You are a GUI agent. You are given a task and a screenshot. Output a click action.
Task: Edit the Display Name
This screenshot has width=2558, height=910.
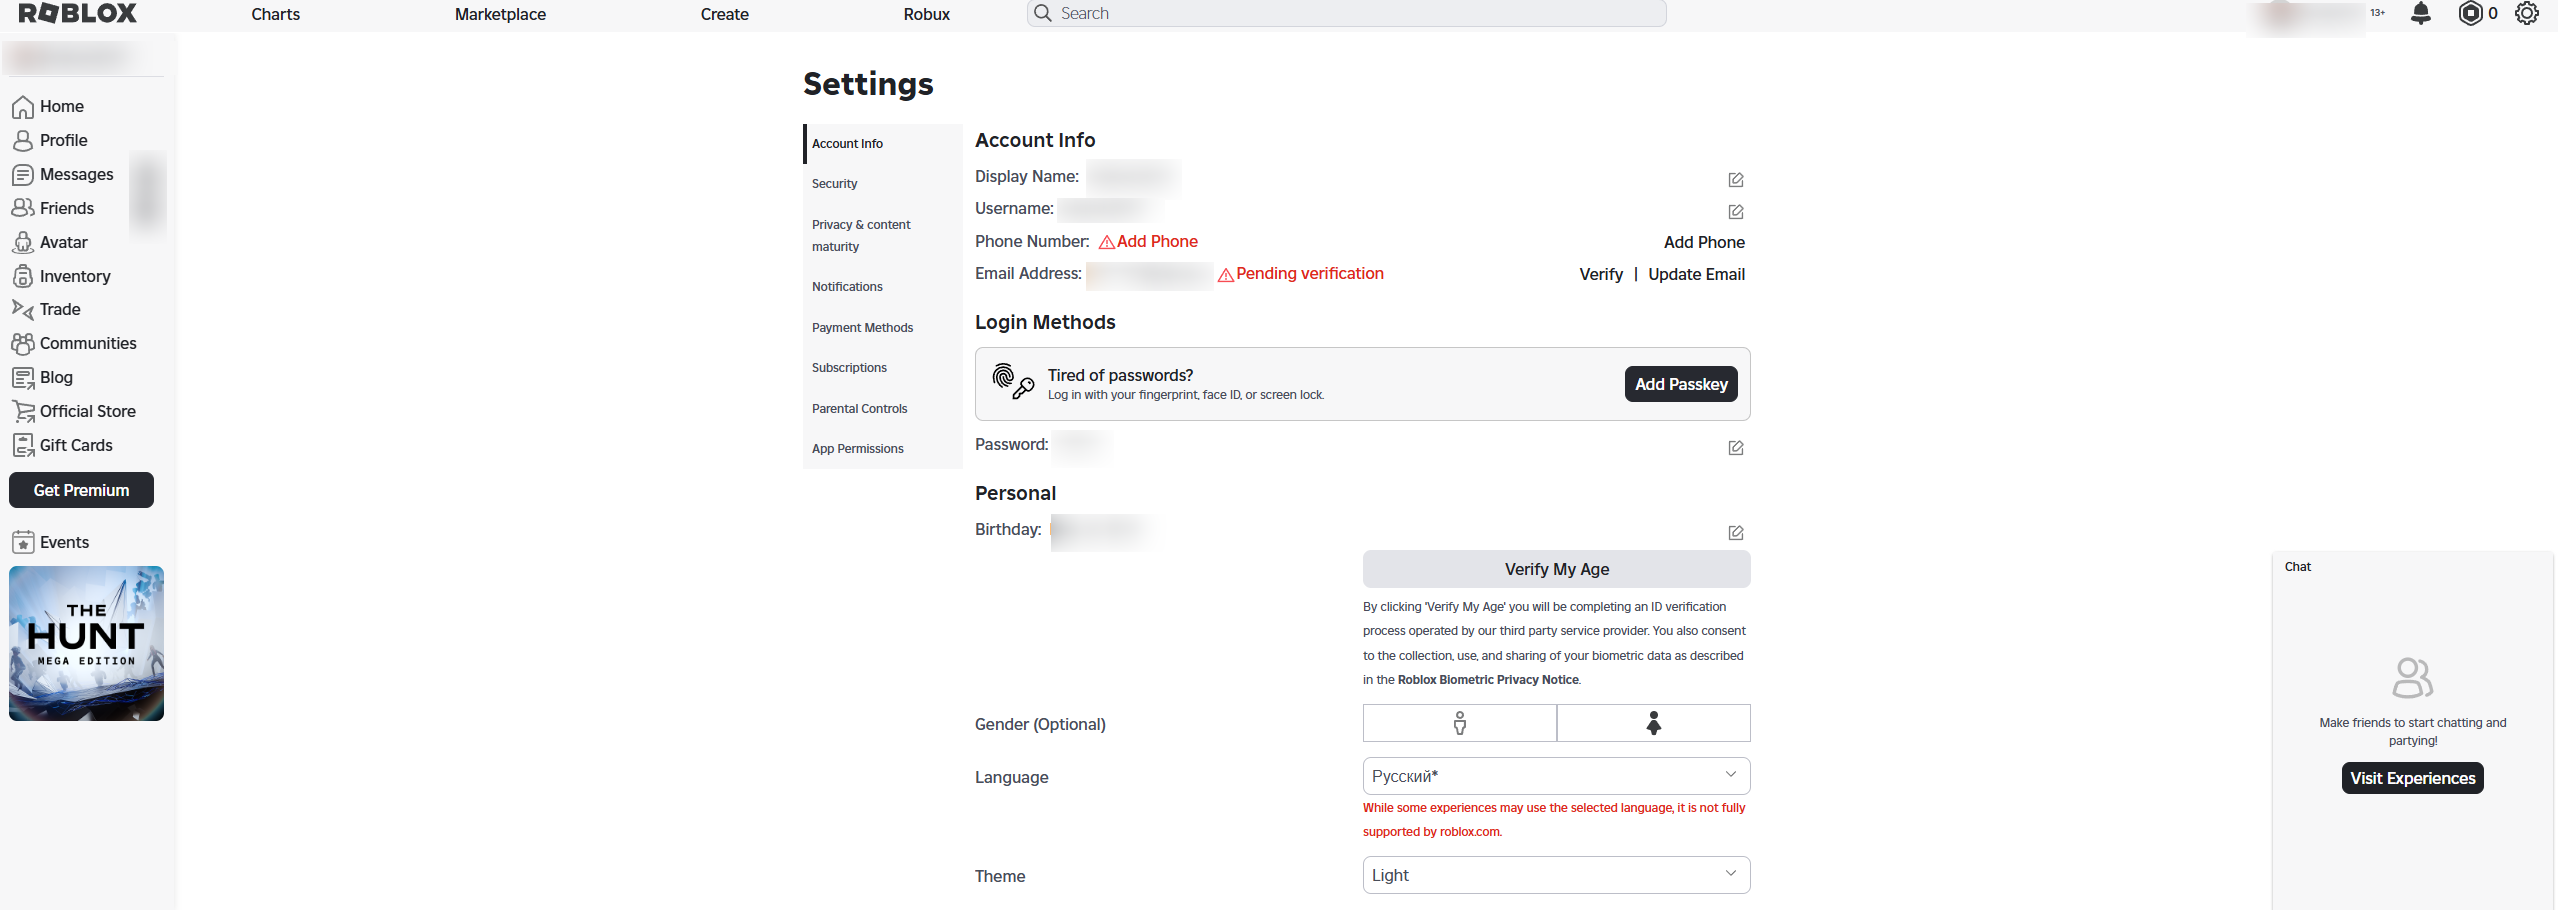click(1735, 180)
